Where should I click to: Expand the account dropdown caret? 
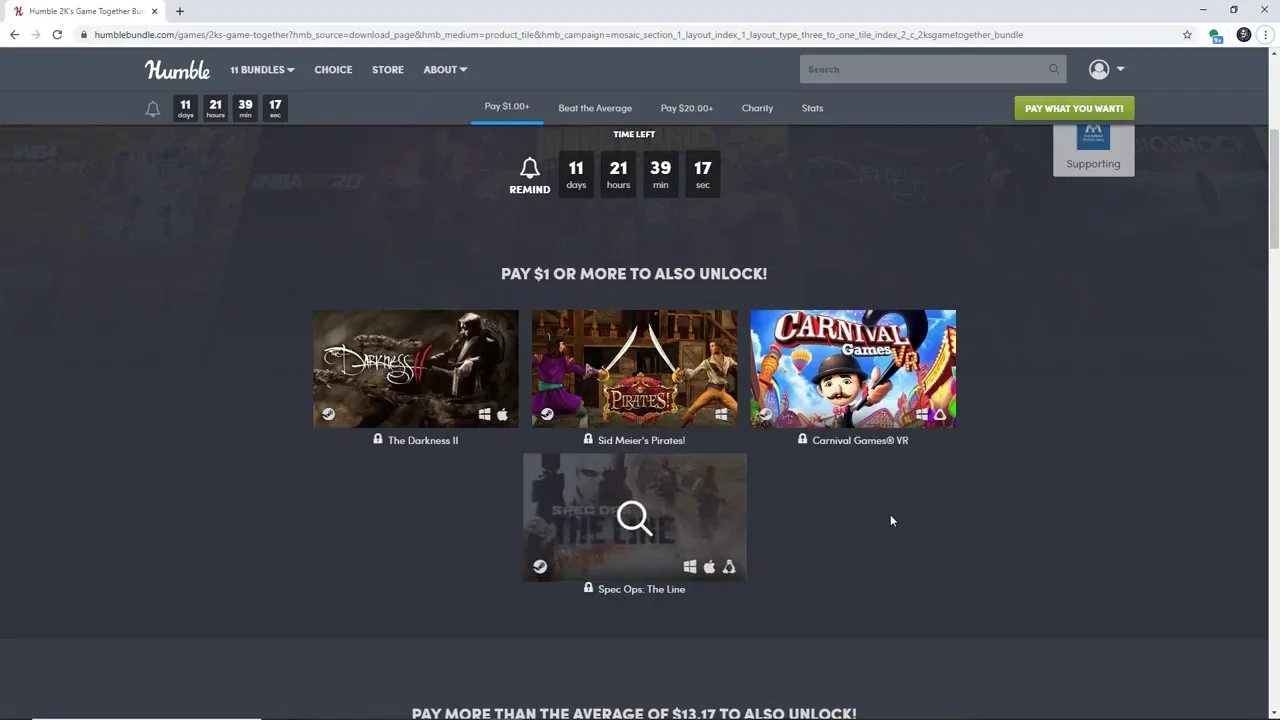1120,69
